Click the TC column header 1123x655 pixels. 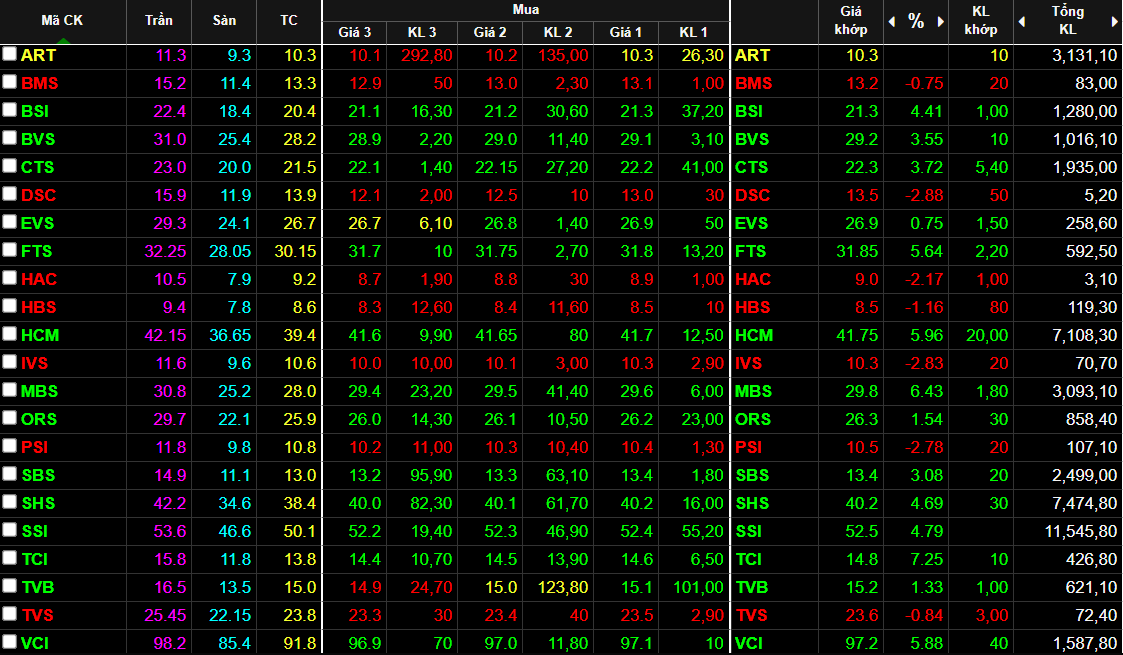[288, 21]
